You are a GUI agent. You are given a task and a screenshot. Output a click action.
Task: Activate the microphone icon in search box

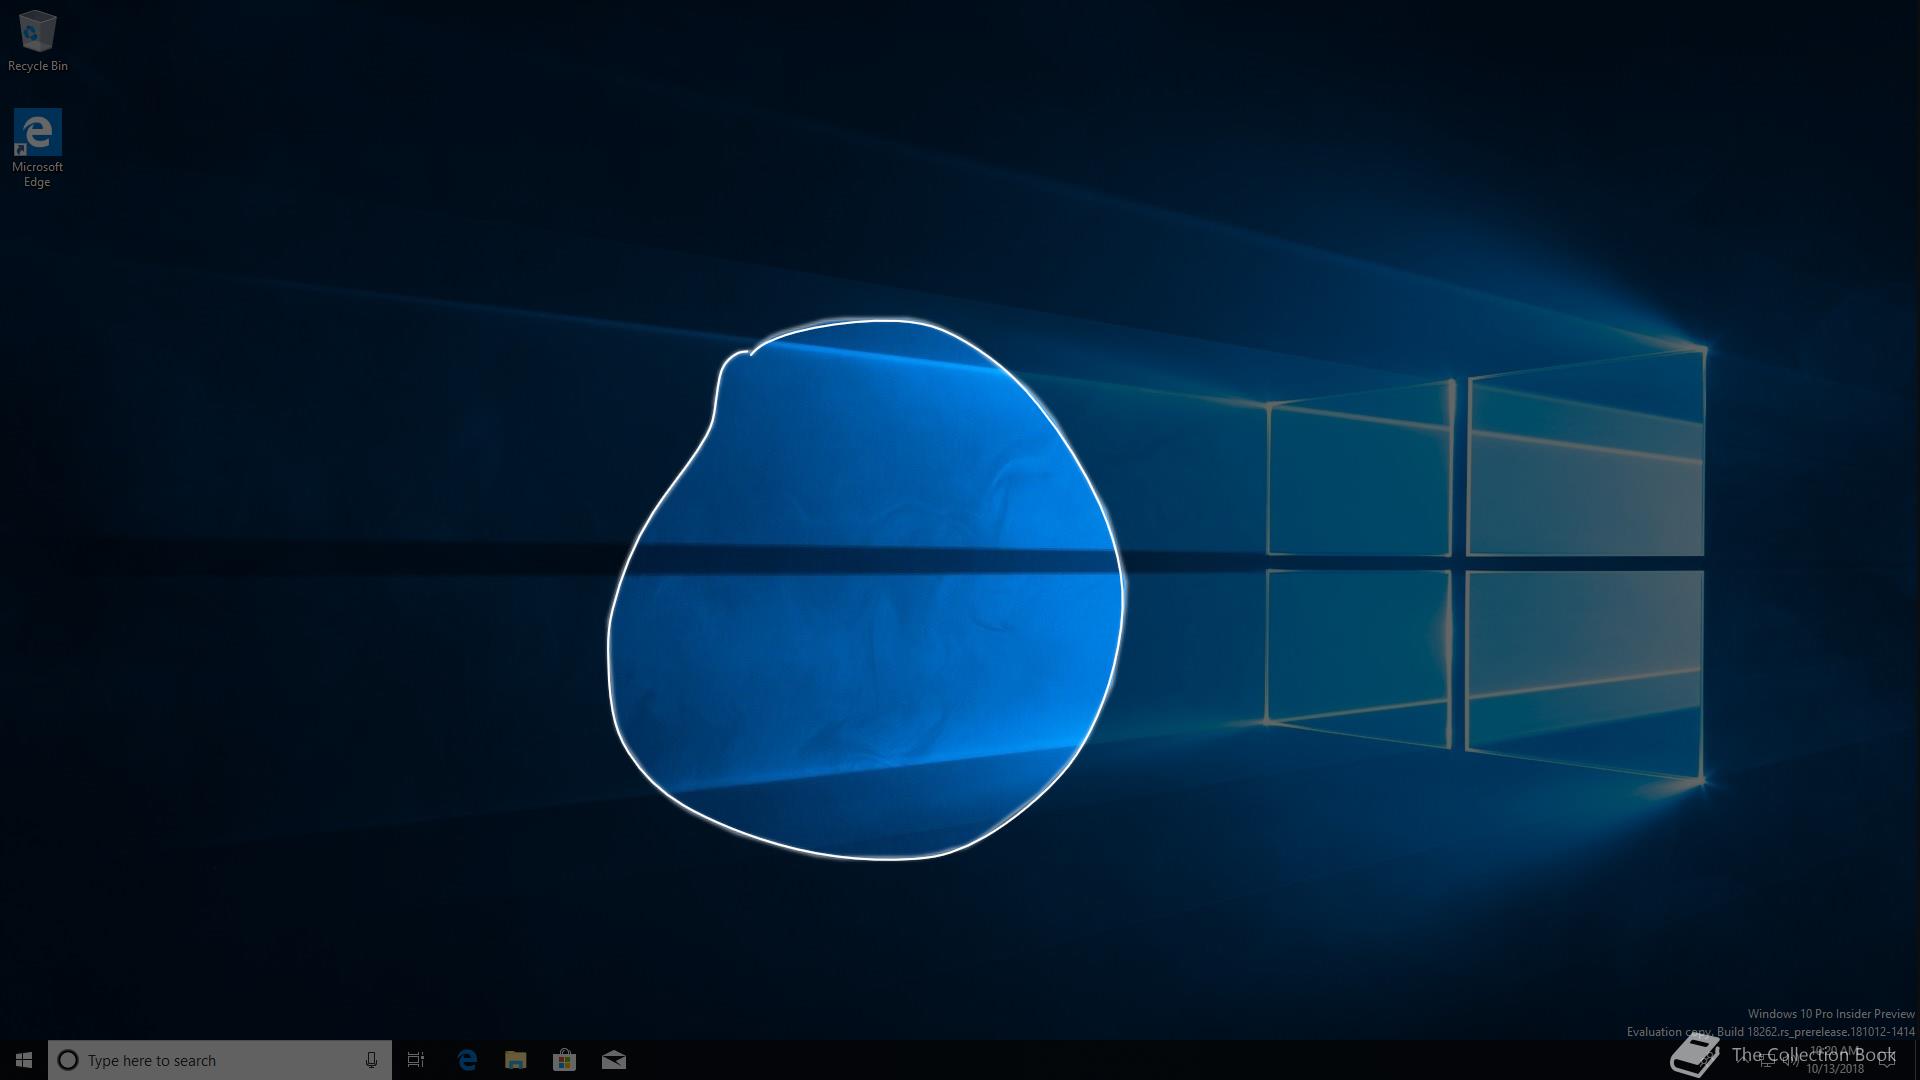click(x=371, y=1060)
